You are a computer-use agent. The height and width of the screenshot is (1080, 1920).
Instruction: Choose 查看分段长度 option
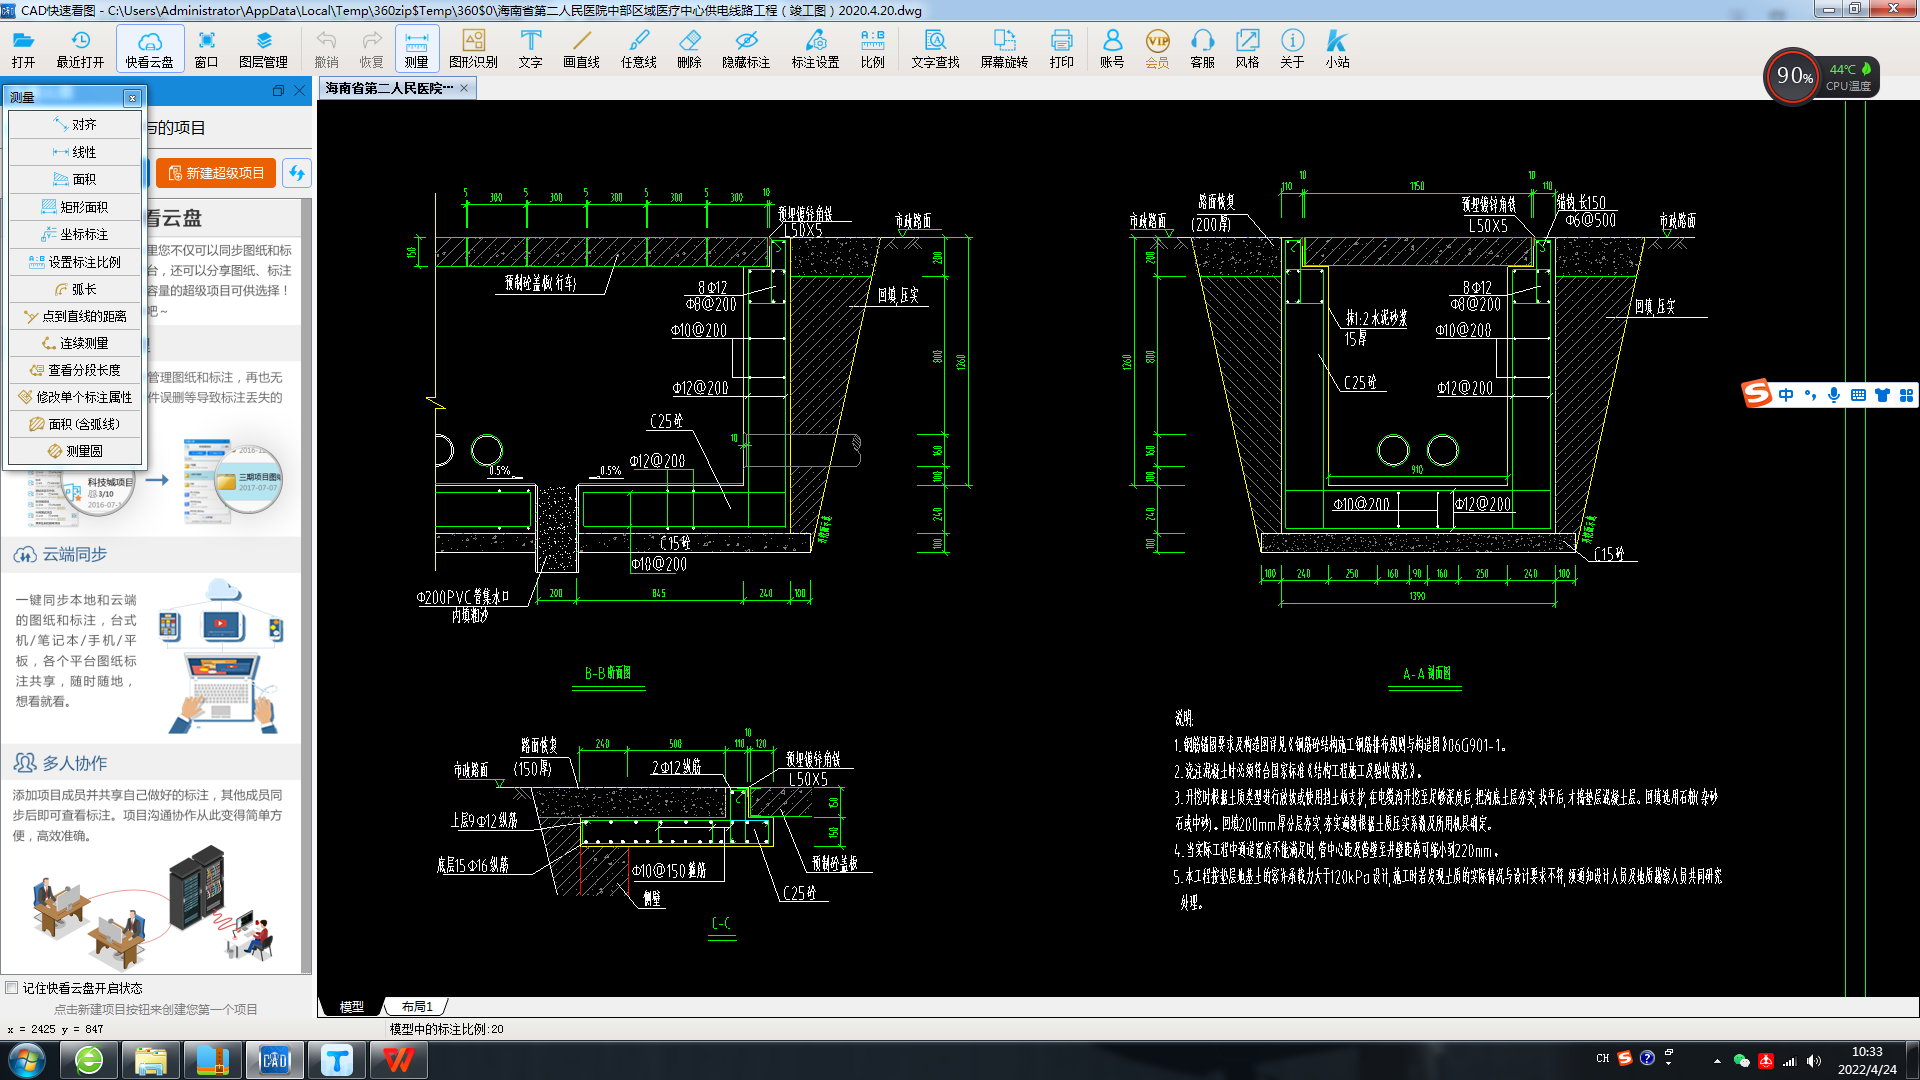[x=75, y=370]
